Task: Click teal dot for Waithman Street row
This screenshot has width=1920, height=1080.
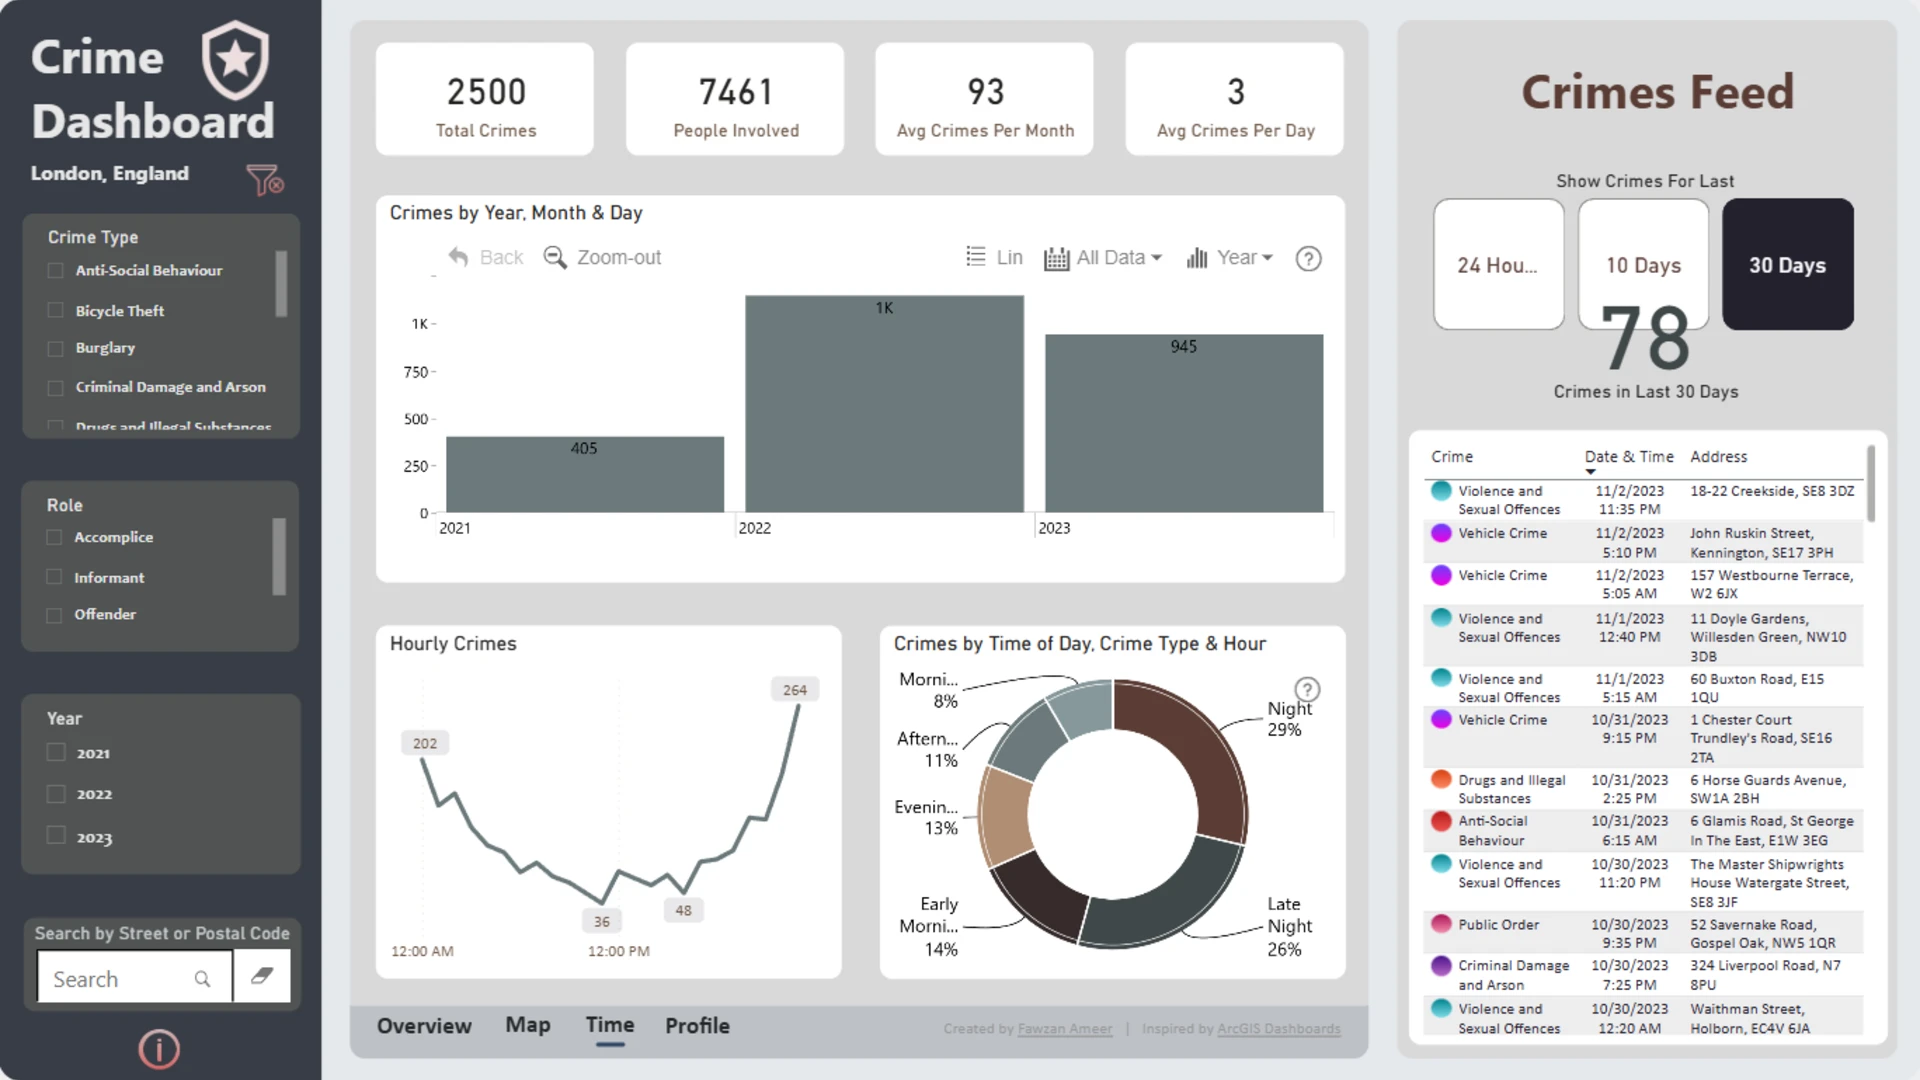Action: [x=1441, y=1008]
